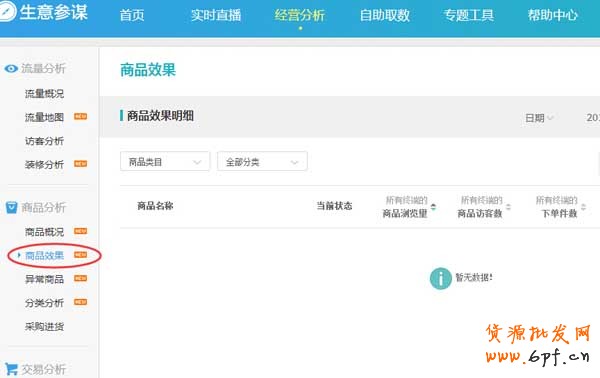Open the 全部分类 dropdown

pyautogui.click(x=262, y=161)
